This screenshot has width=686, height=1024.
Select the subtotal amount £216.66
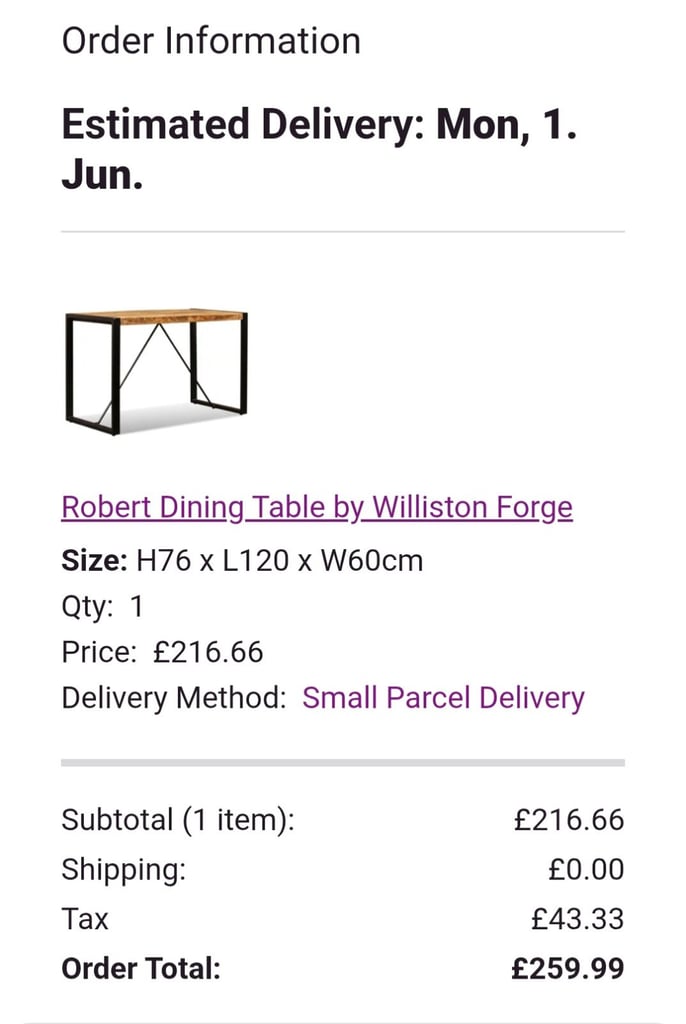click(x=568, y=820)
